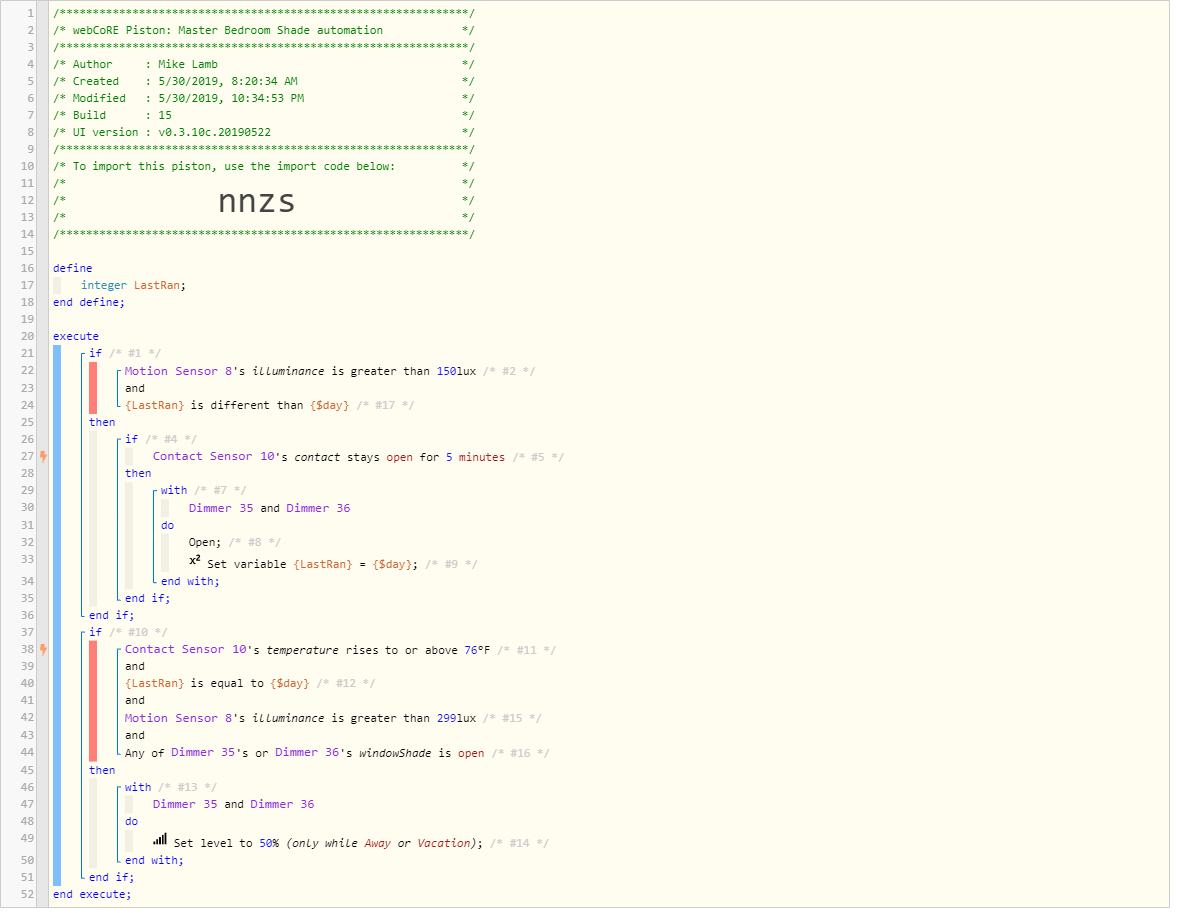1178x913 pixels.
Task: Select the LastRan is different than $day condition
Action: [x=237, y=406]
